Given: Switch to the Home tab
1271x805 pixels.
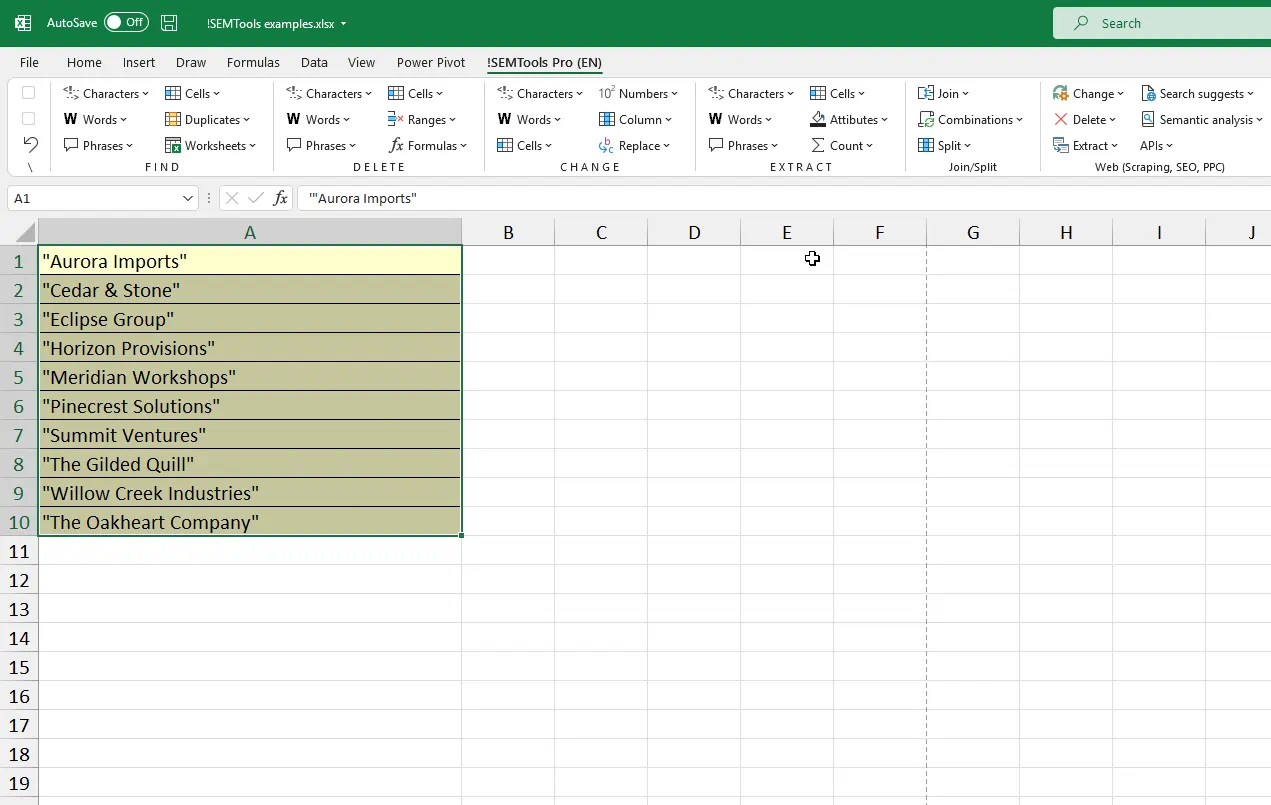Looking at the screenshot, I should (x=84, y=62).
